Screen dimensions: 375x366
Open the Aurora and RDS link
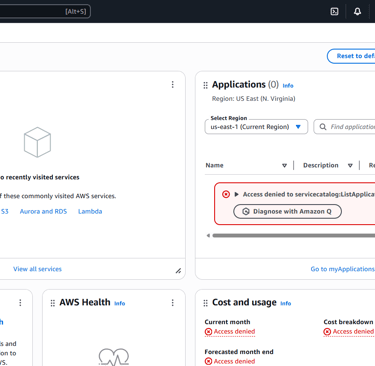43,211
